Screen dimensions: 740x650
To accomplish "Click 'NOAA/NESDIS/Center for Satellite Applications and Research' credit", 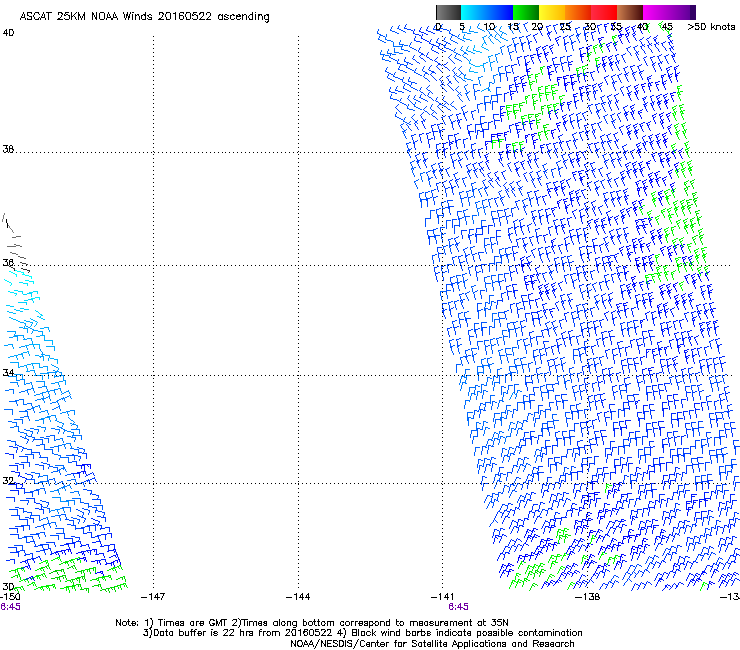I will coord(432,644).
